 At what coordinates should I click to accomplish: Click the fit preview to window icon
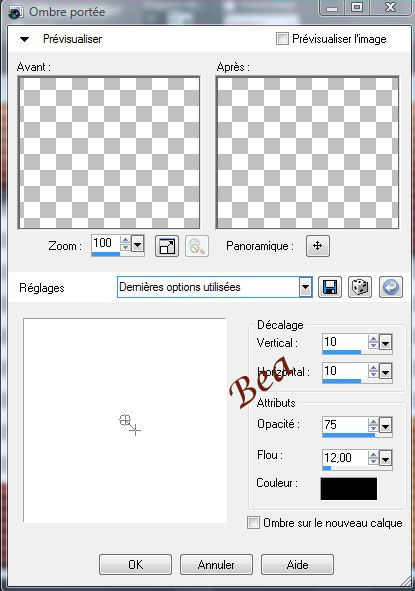click(x=167, y=246)
